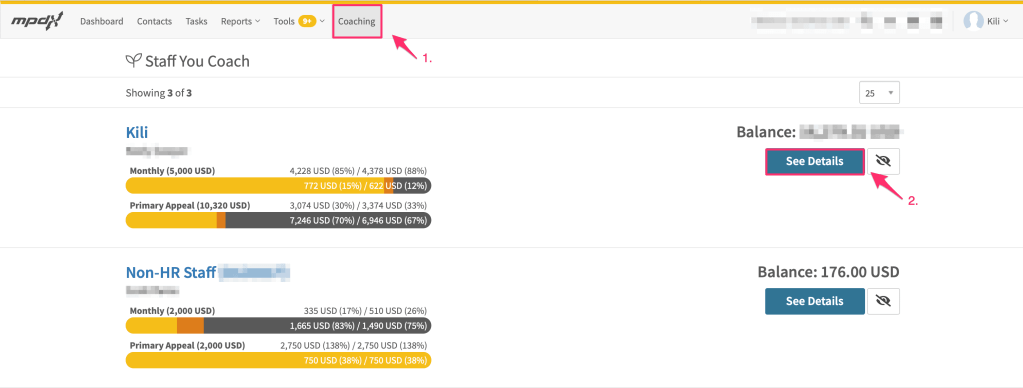Select the 'Balance: 176.00 USD' text
This screenshot has height=388, width=1023.
point(829,272)
